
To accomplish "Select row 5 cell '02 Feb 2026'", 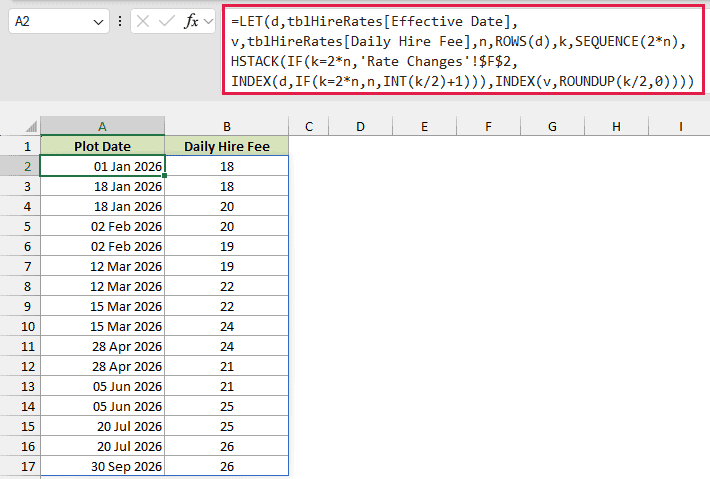I will click(x=102, y=226).
